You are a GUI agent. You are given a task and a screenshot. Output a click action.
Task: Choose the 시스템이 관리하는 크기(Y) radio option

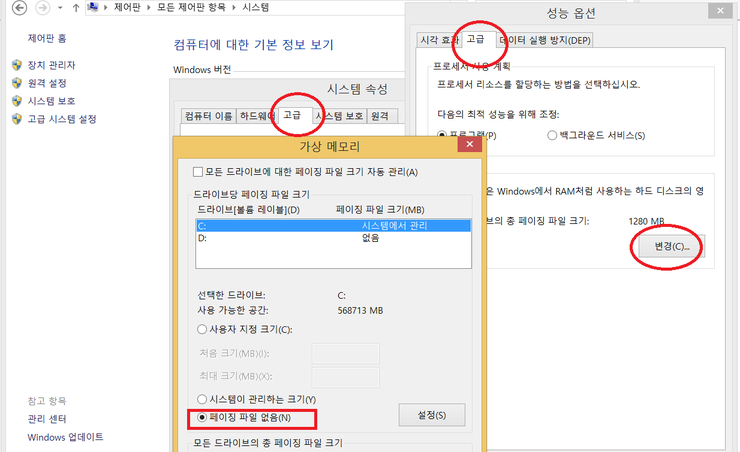256,399
